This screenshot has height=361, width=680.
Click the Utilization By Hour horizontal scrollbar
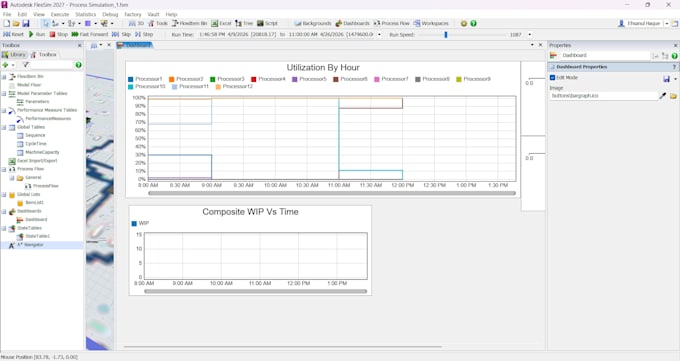point(332,194)
